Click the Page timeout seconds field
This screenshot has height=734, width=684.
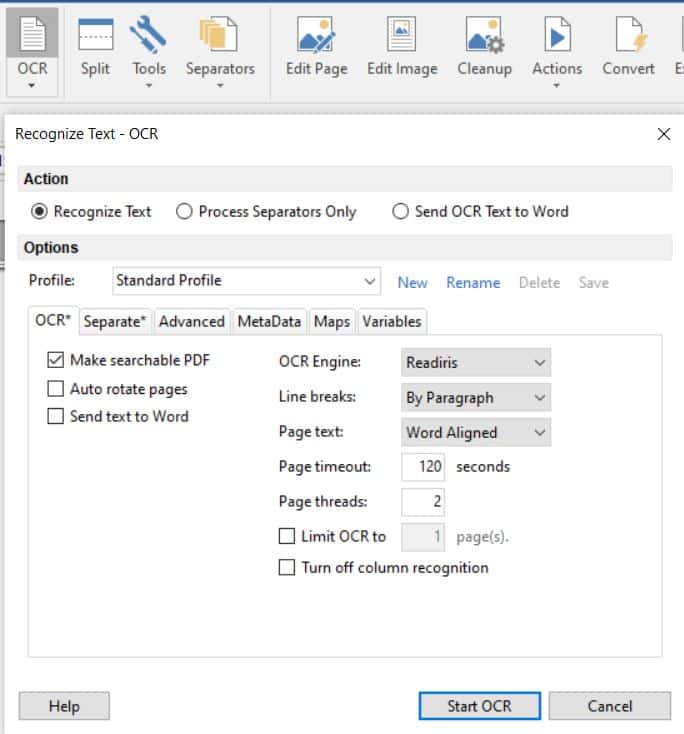(423, 467)
